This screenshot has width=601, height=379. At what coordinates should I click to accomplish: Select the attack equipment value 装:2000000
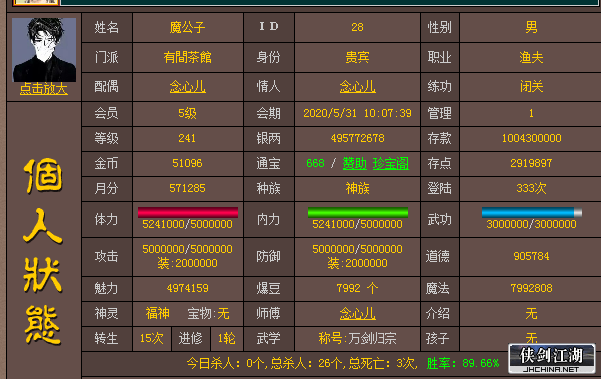187,263
